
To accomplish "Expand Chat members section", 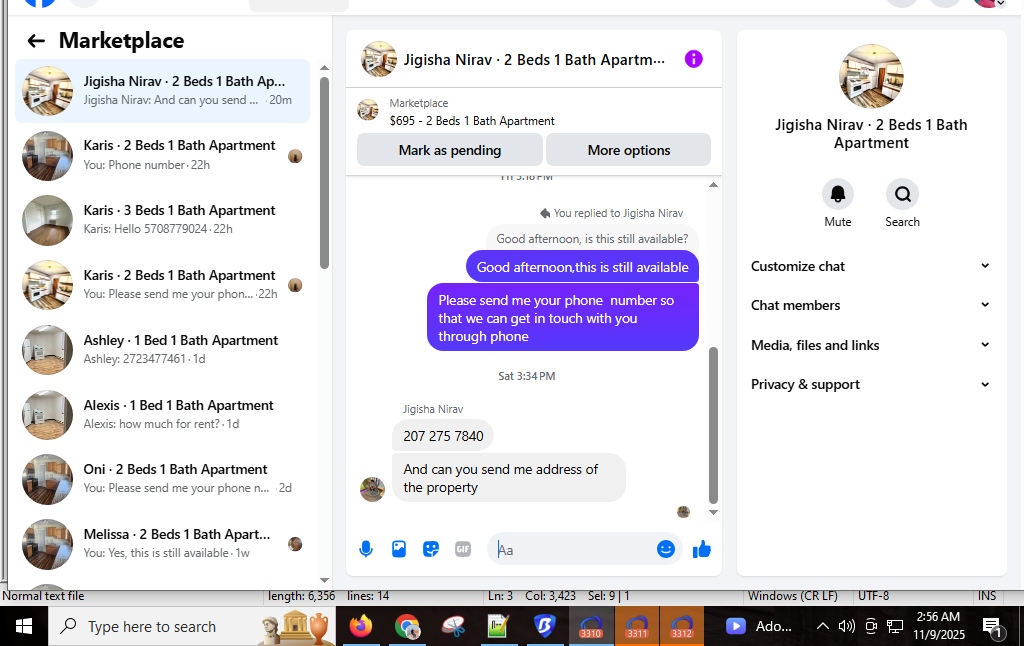I will 871,306.
